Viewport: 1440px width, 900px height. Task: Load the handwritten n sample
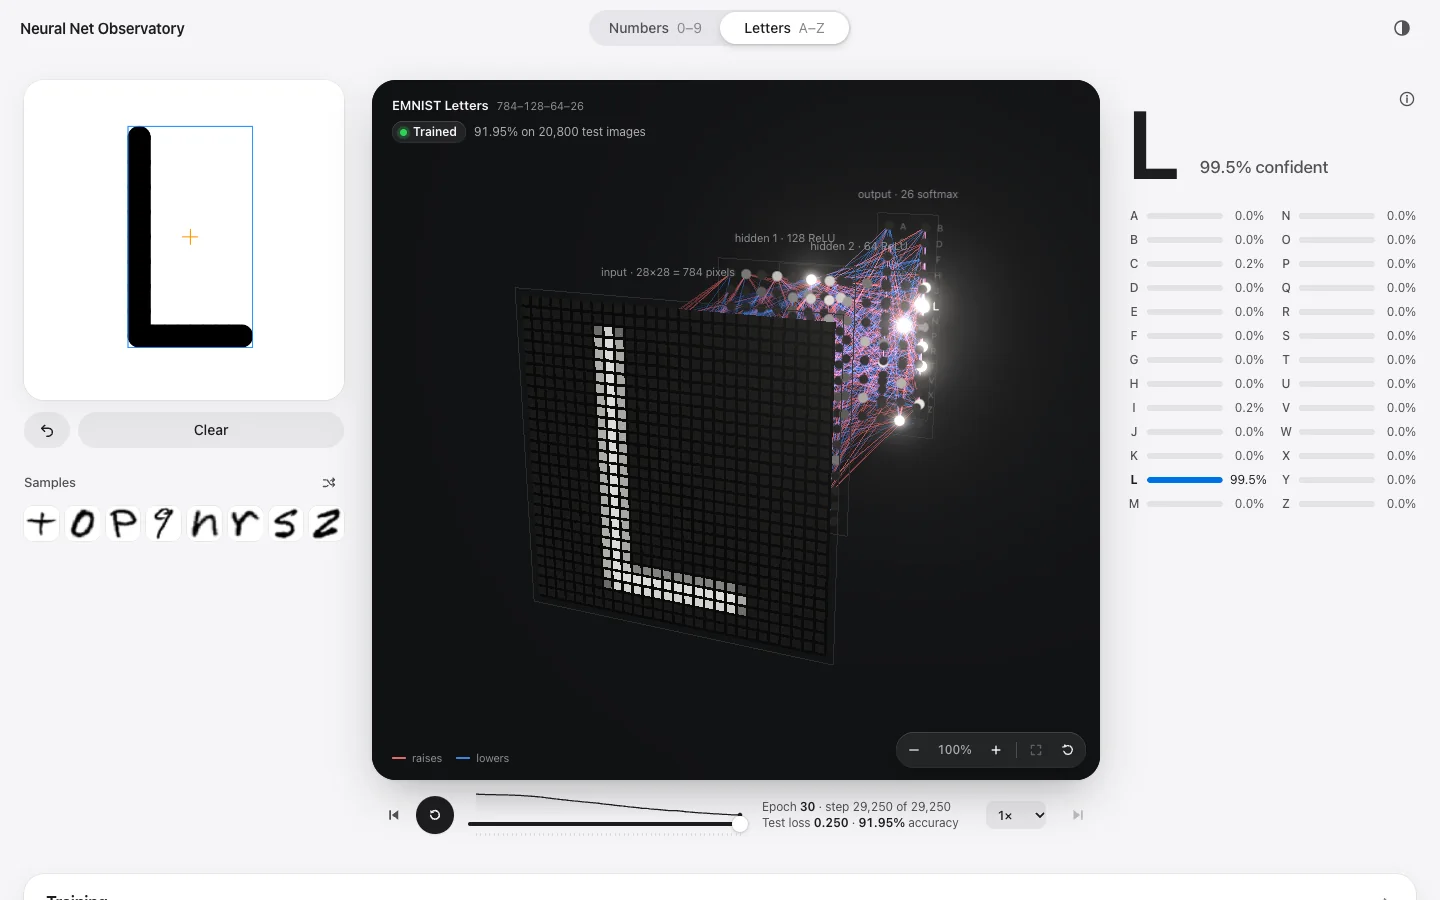205,523
